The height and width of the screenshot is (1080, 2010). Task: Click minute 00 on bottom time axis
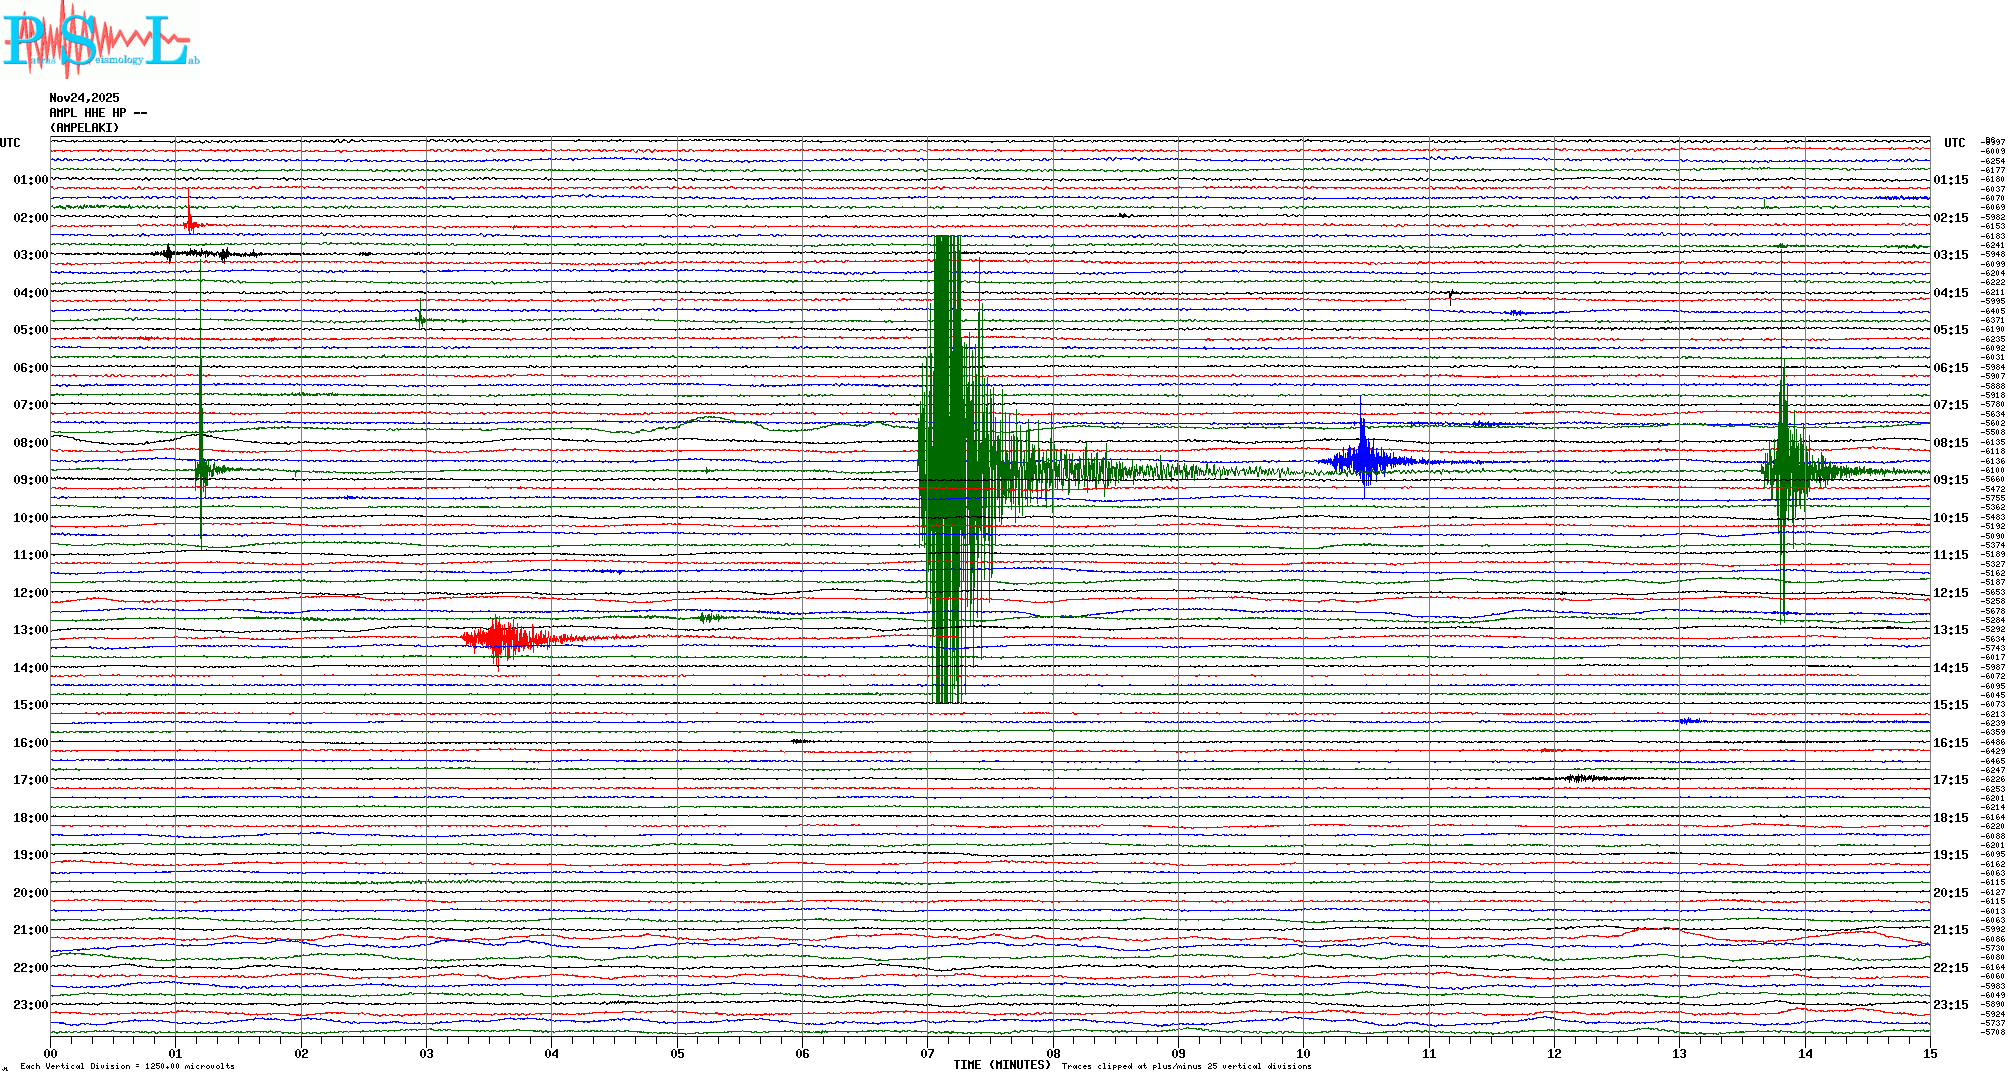[x=51, y=1054]
